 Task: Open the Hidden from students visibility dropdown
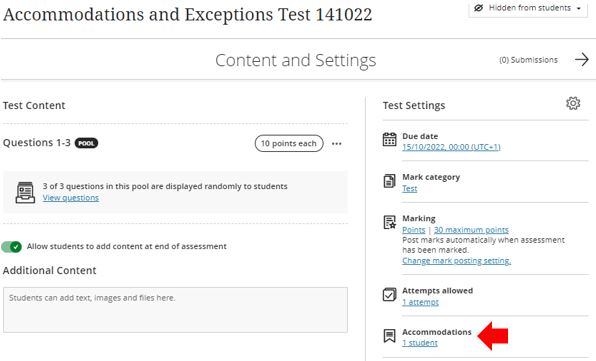[528, 8]
